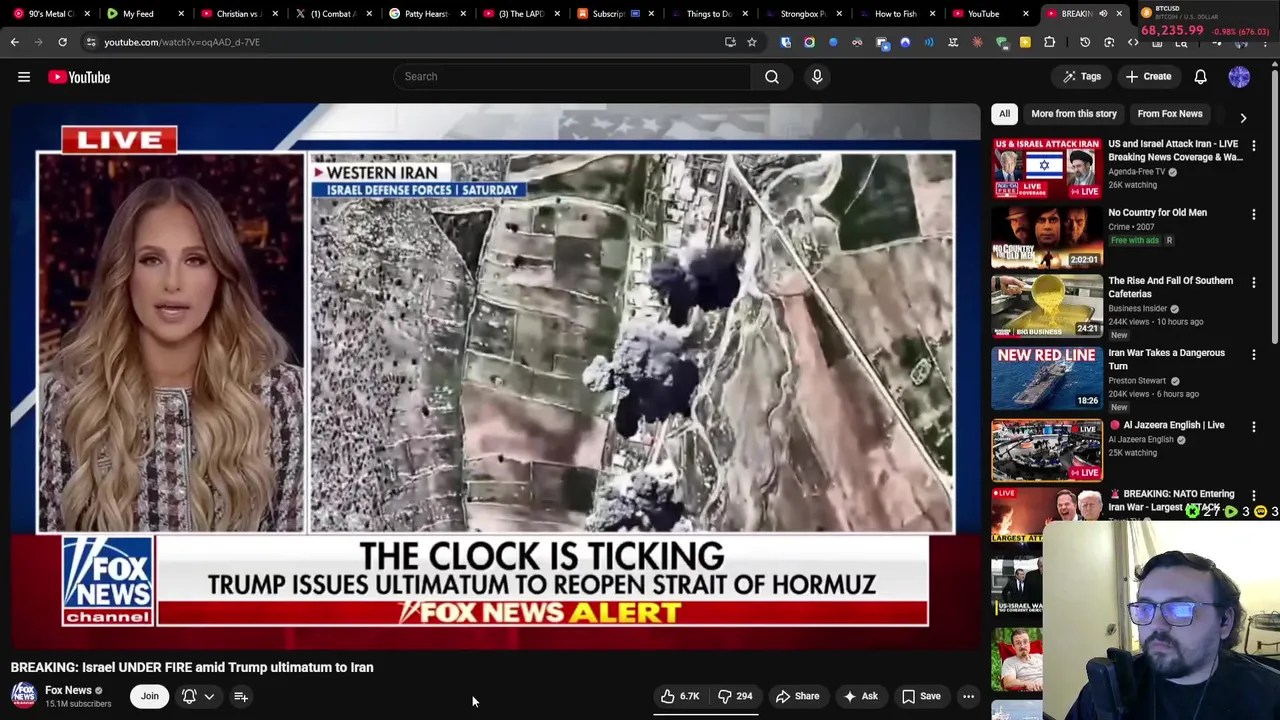Mute the BREAKING tab audio icon

point(1103,14)
